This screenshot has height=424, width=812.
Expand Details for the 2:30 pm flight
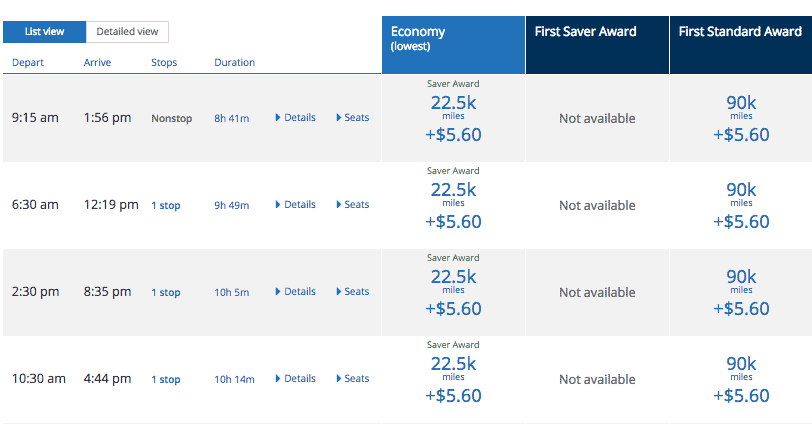tap(295, 291)
